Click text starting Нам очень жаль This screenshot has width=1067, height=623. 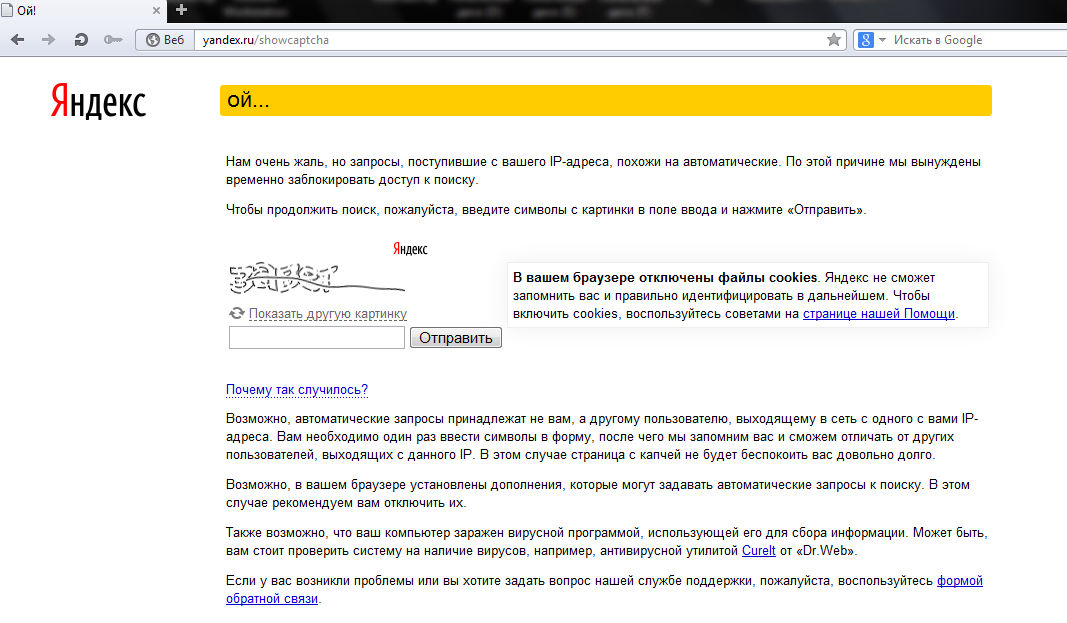click(604, 171)
